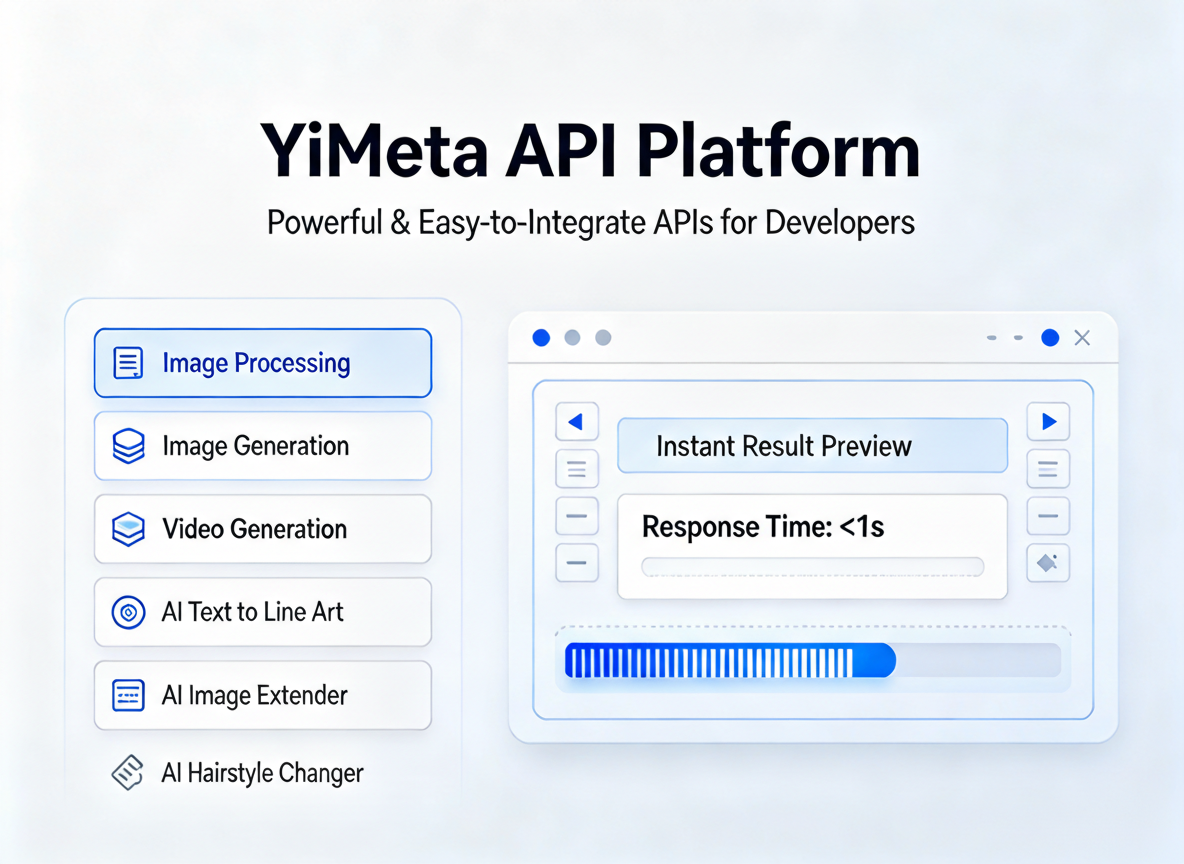Click the Instant Result Preview bar
Viewport: 1184px width, 864px height.
812,446
